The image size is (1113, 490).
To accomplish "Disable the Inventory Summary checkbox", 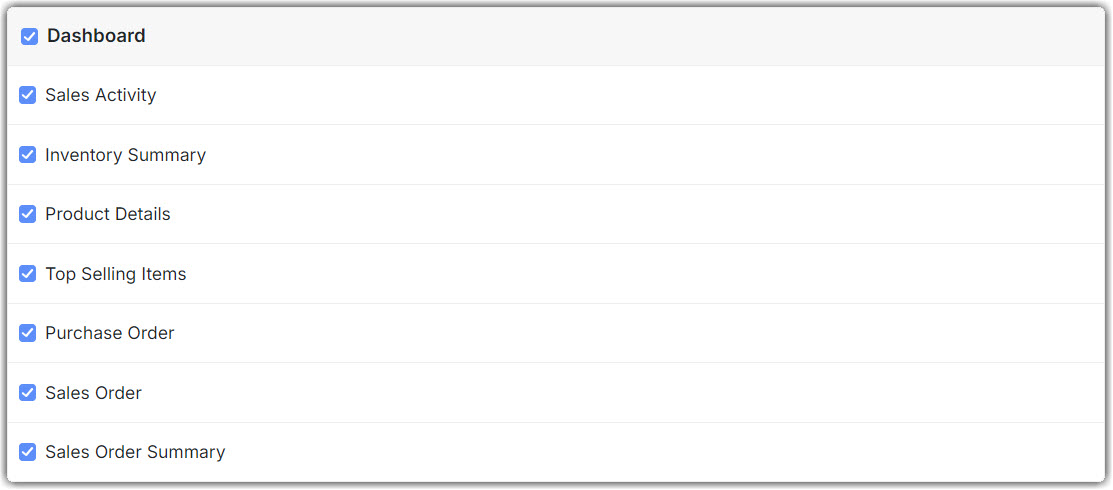I will [x=28, y=155].
